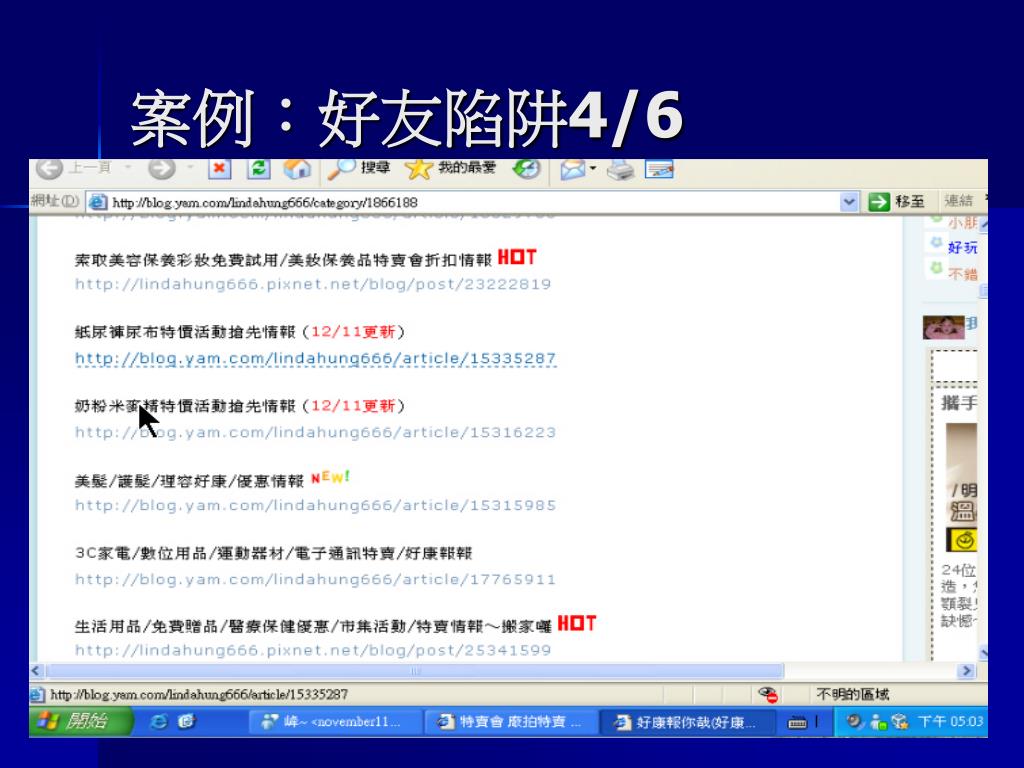Image resolution: width=1024 pixels, height=768 pixels.
Task: Open the Home page icon
Action: point(297,168)
